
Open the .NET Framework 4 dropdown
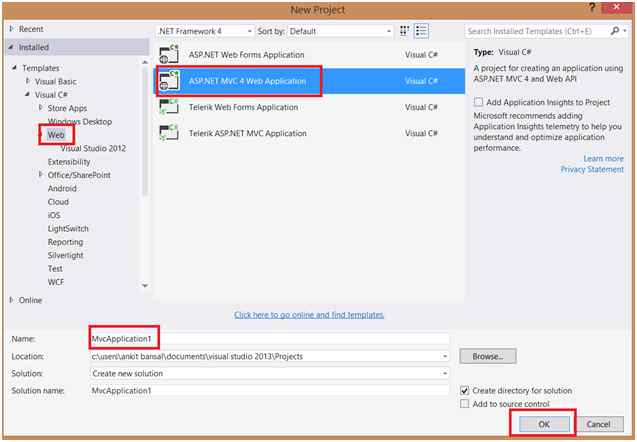pyautogui.click(x=205, y=31)
